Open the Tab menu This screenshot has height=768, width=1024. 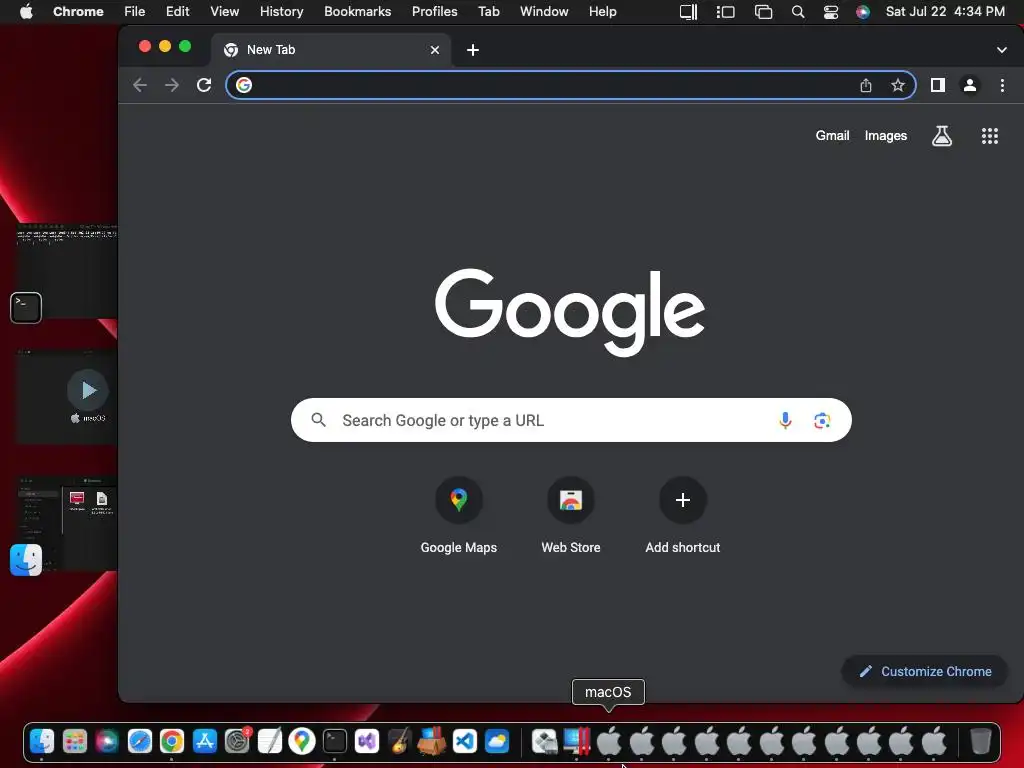488,11
